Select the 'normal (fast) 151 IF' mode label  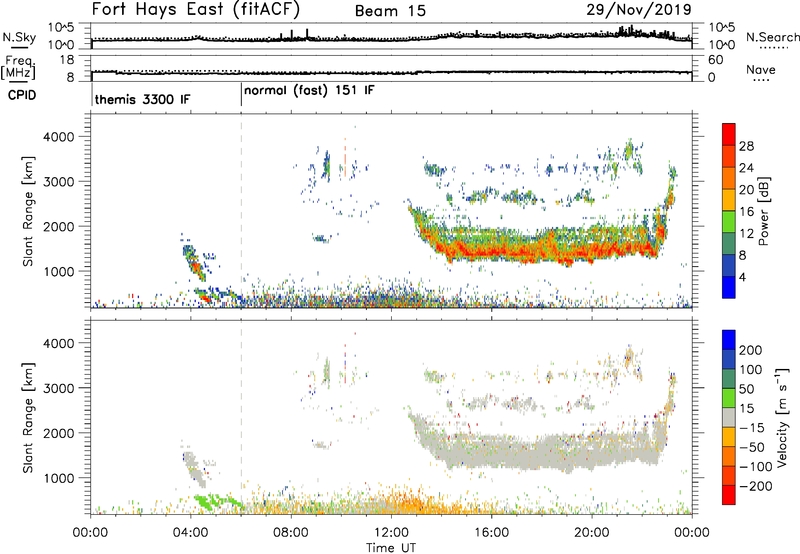click(309, 91)
